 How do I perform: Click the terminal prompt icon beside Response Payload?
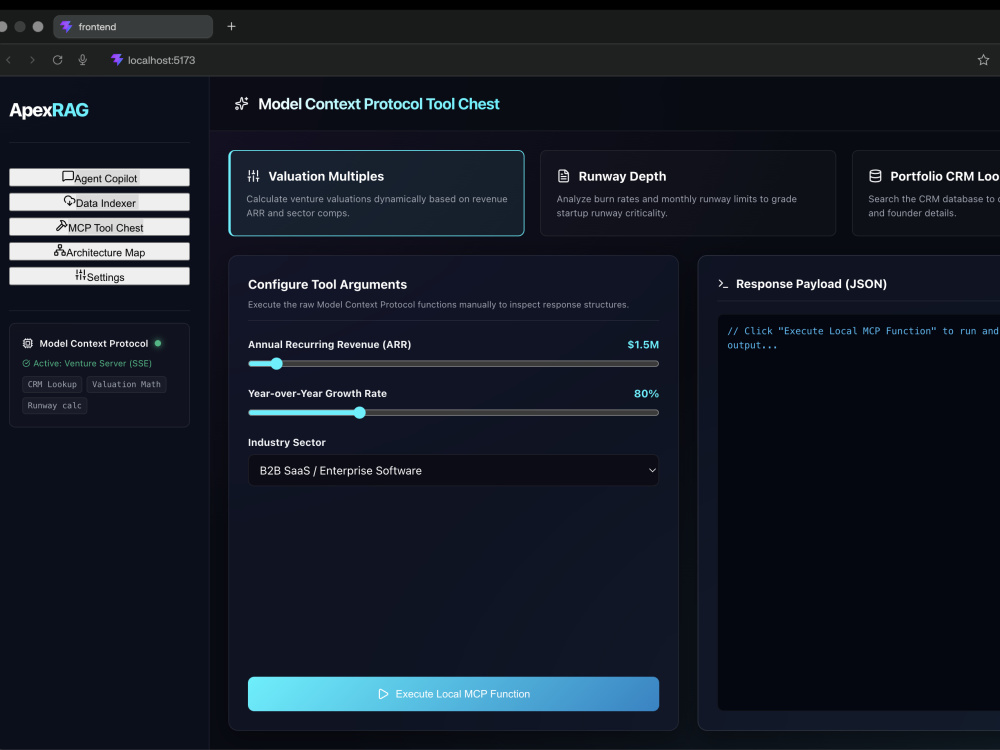723,284
